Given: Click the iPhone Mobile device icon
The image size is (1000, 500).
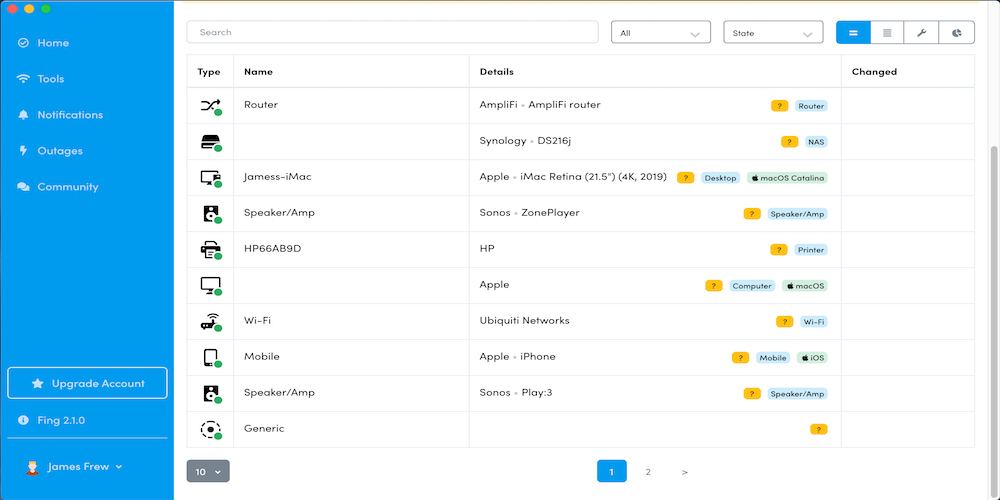Looking at the screenshot, I should point(210,357).
